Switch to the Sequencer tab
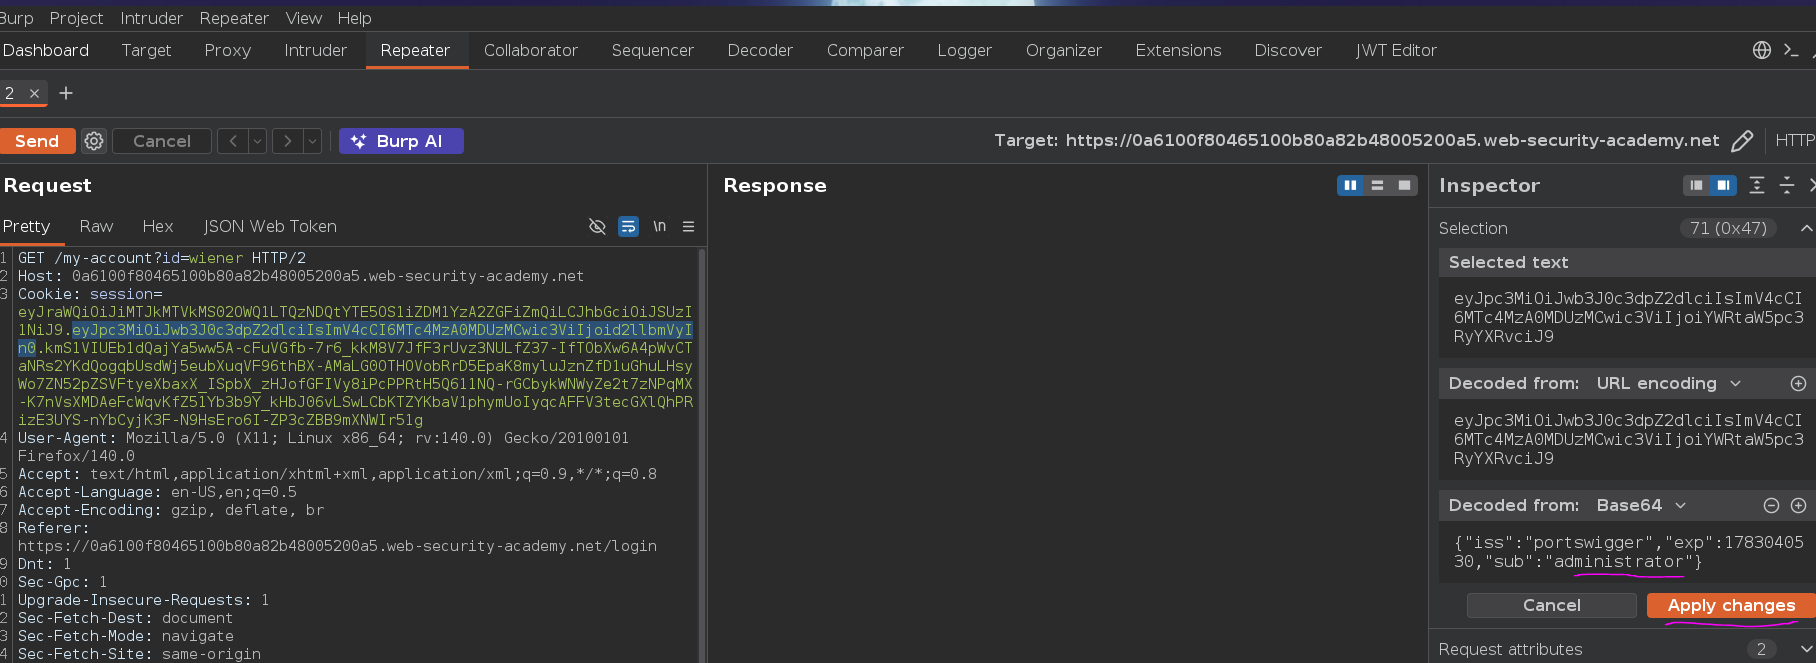Image resolution: width=1816 pixels, height=663 pixels. click(x=653, y=50)
